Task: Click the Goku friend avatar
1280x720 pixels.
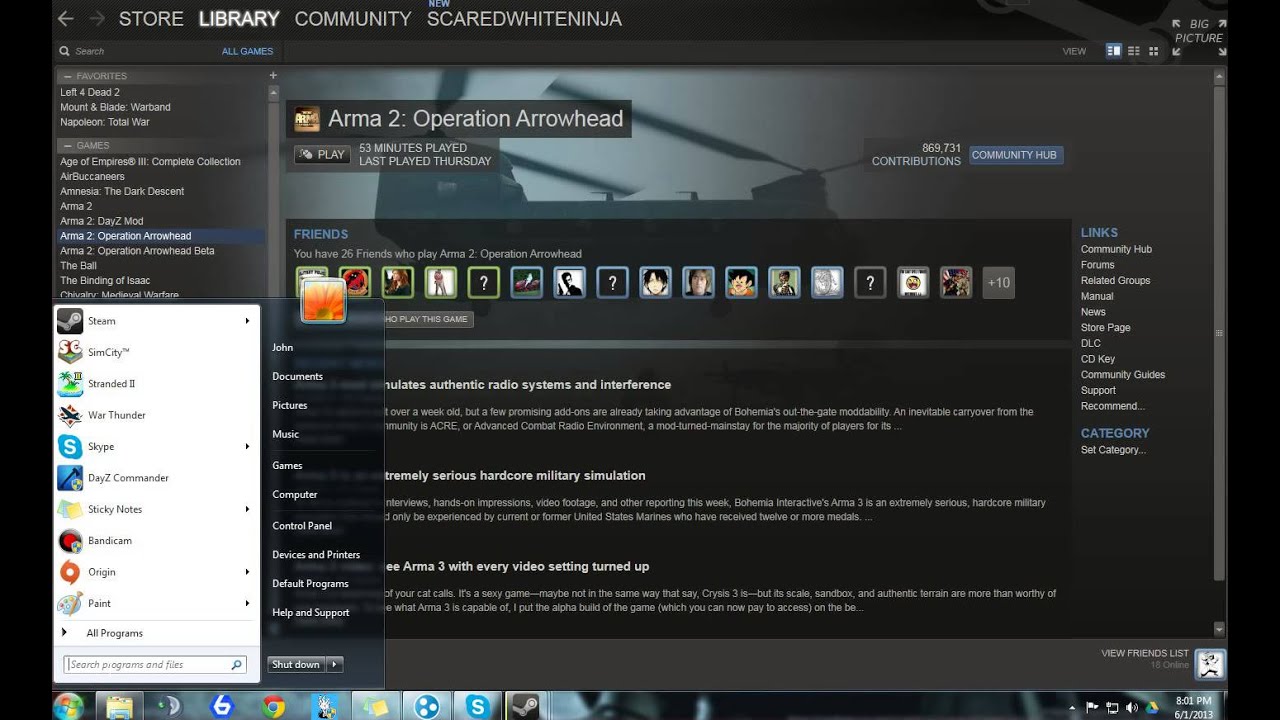Action: [741, 282]
